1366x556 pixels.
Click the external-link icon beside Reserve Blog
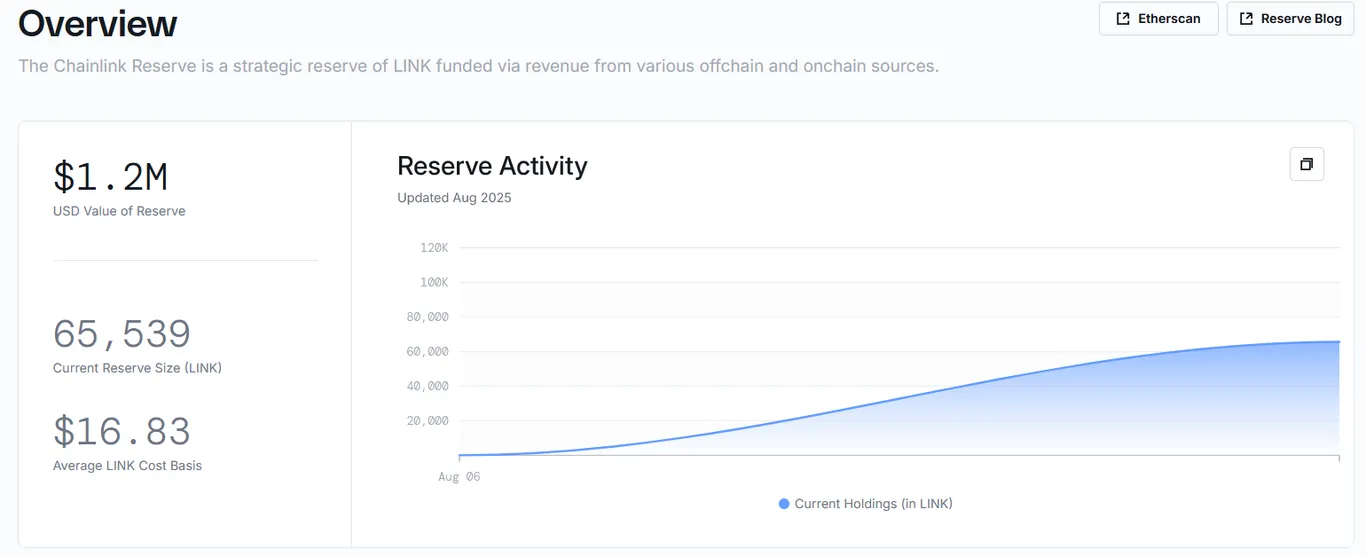tap(1246, 19)
